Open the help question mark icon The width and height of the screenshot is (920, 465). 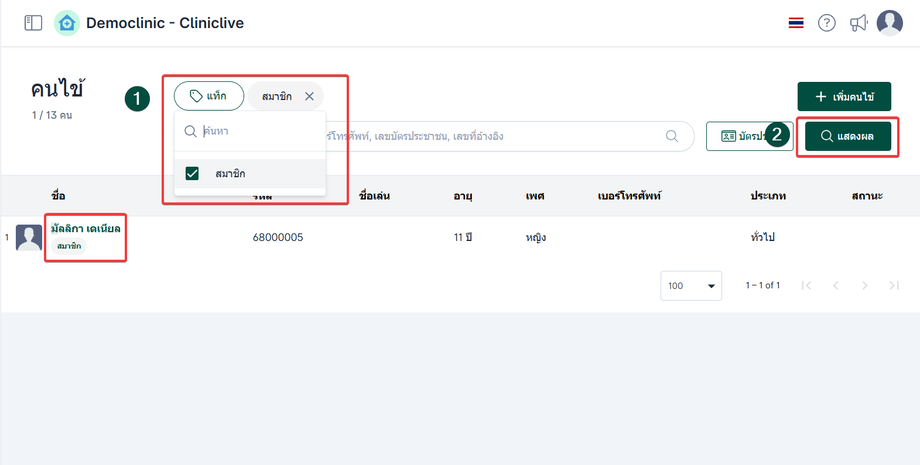tap(827, 23)
